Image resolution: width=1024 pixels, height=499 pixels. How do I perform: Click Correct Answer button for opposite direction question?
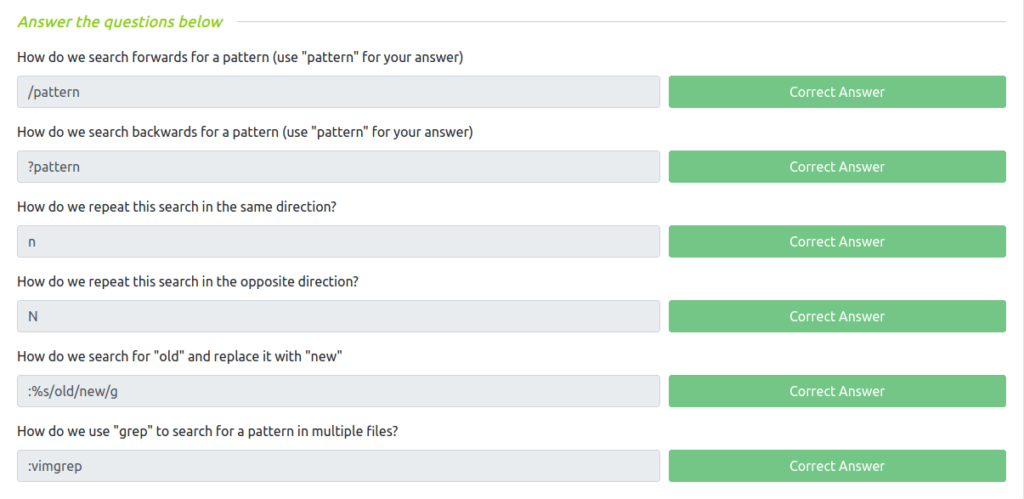pyautogui.click(x=837, y=316)
